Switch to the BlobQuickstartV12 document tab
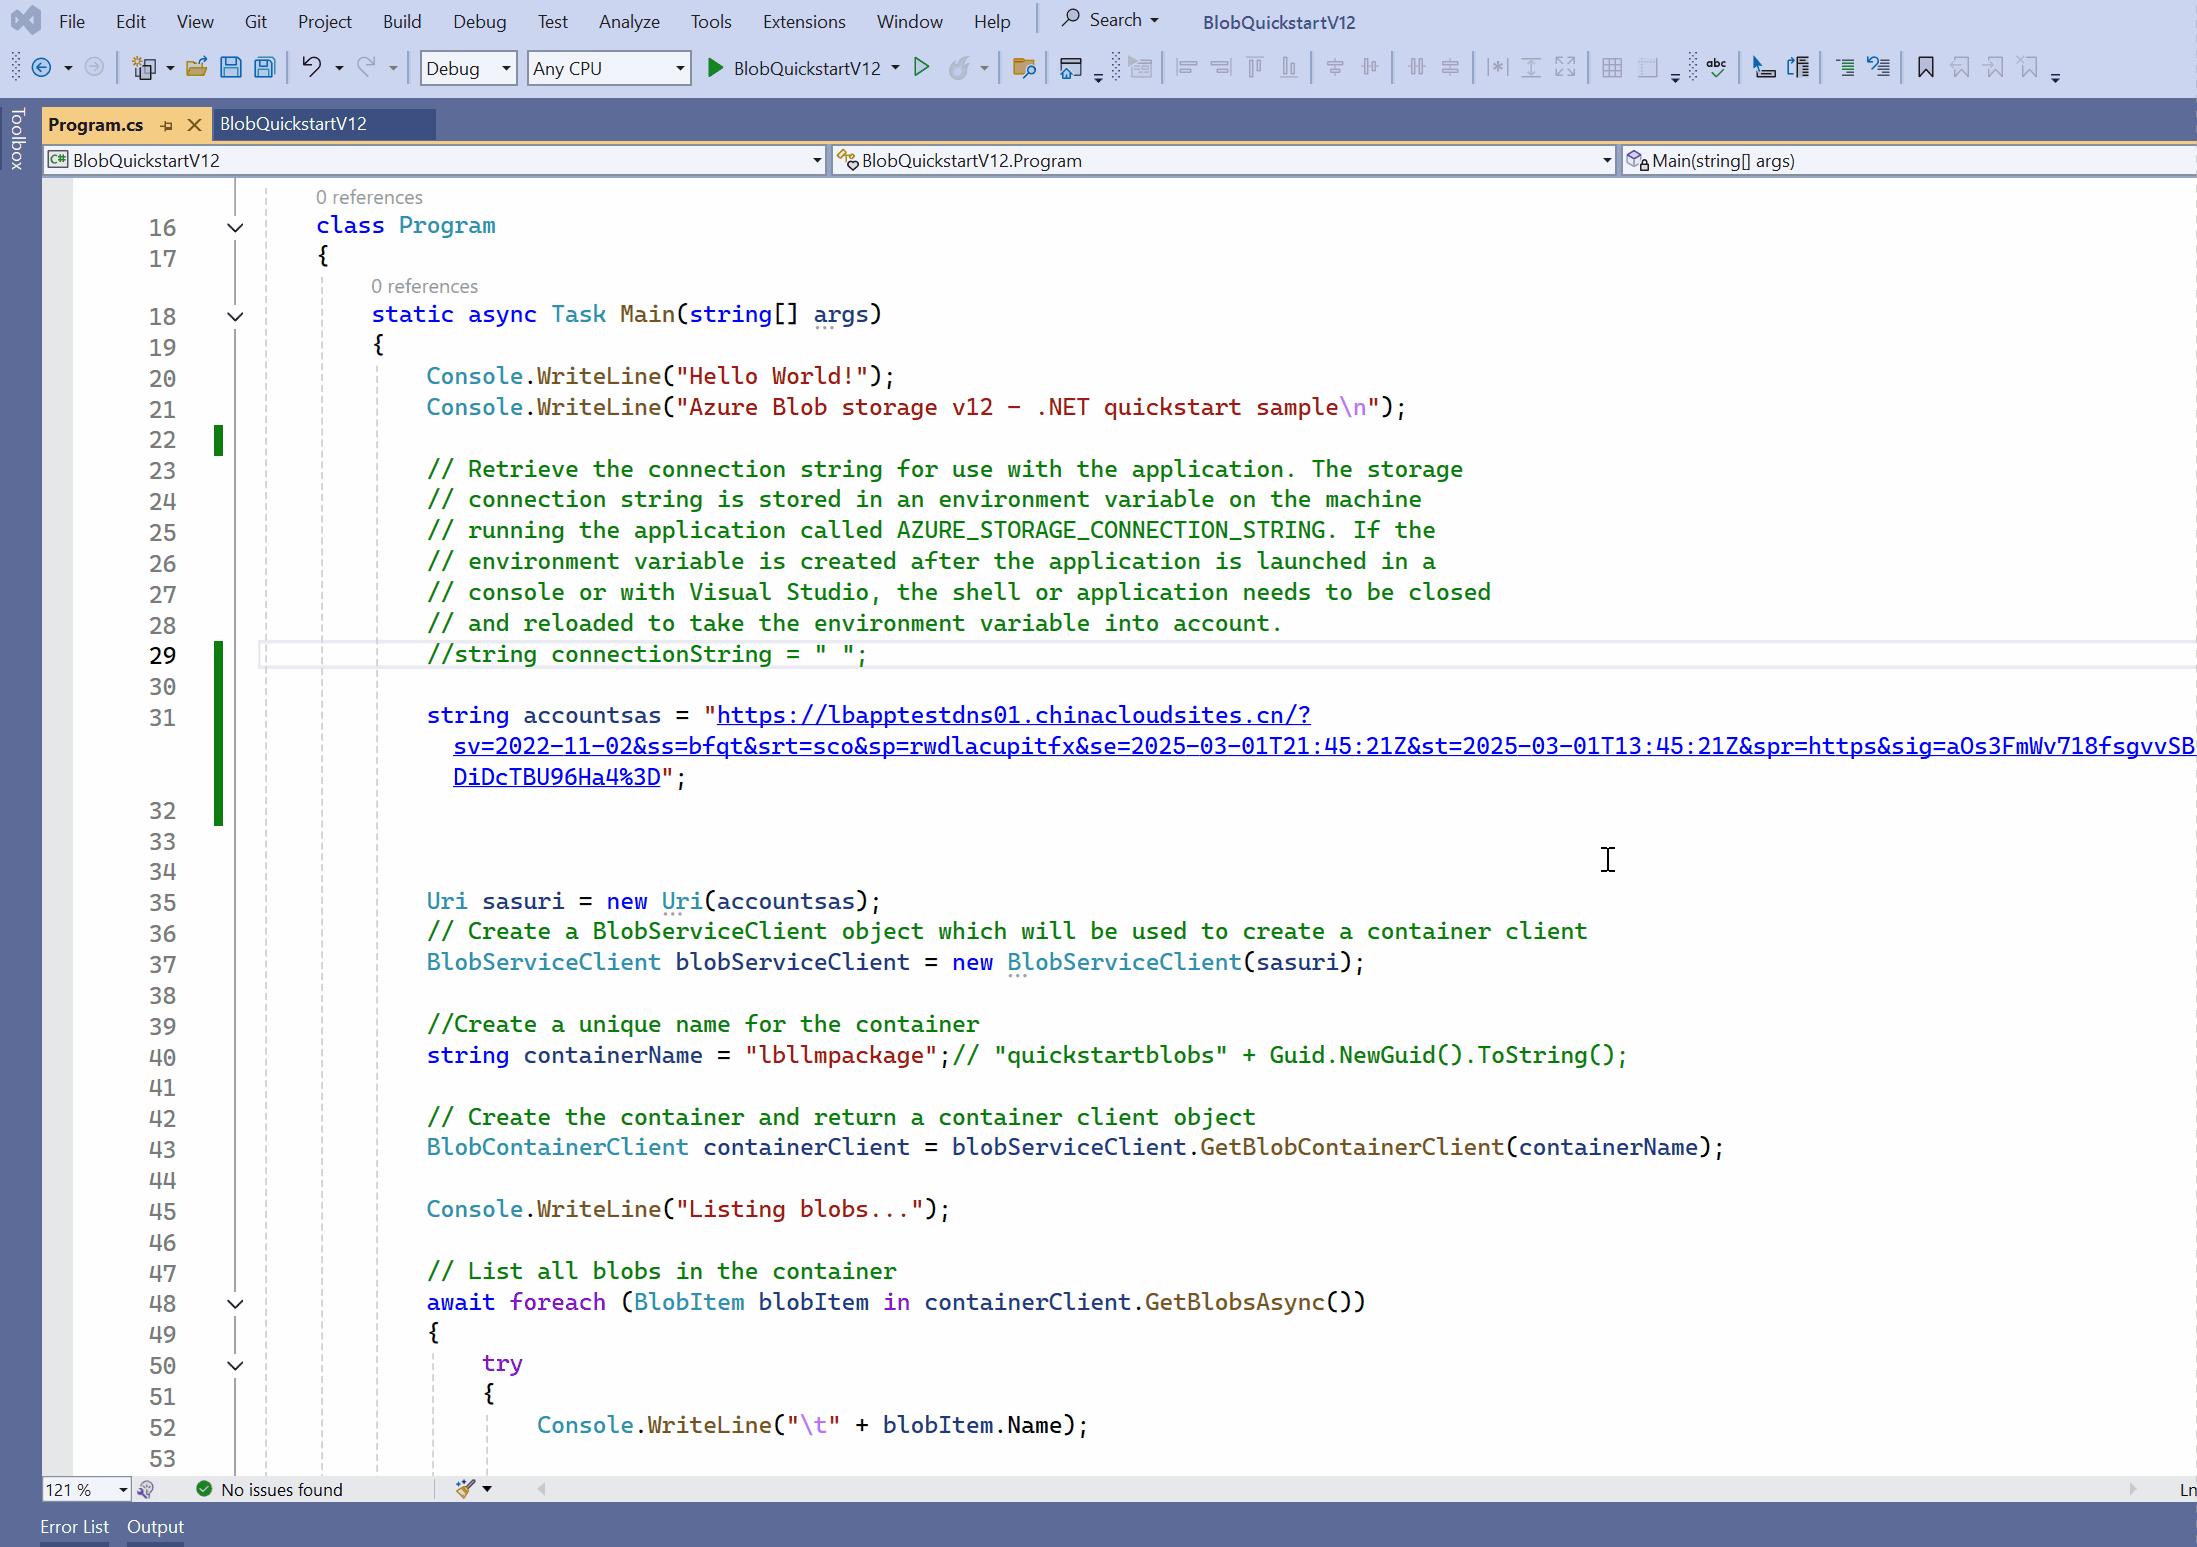 coord(293,124)
